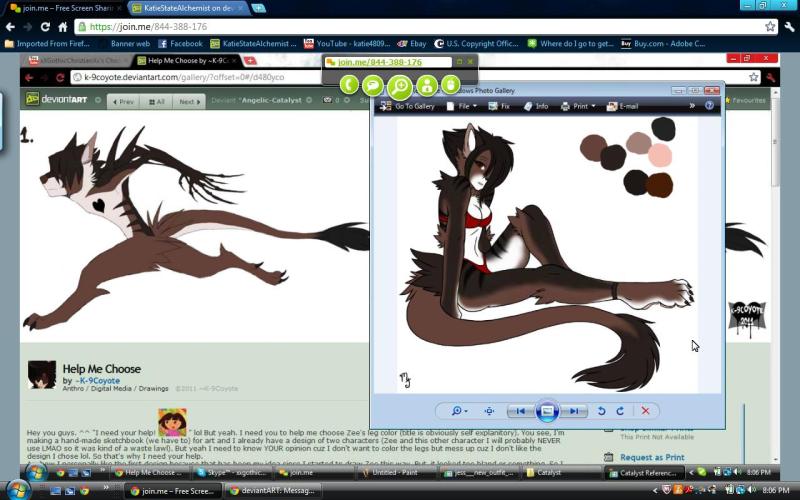Click Go To Gallery in Photo Gallery
The height and width of the screenshot is (500, 800).
(408, 106)
